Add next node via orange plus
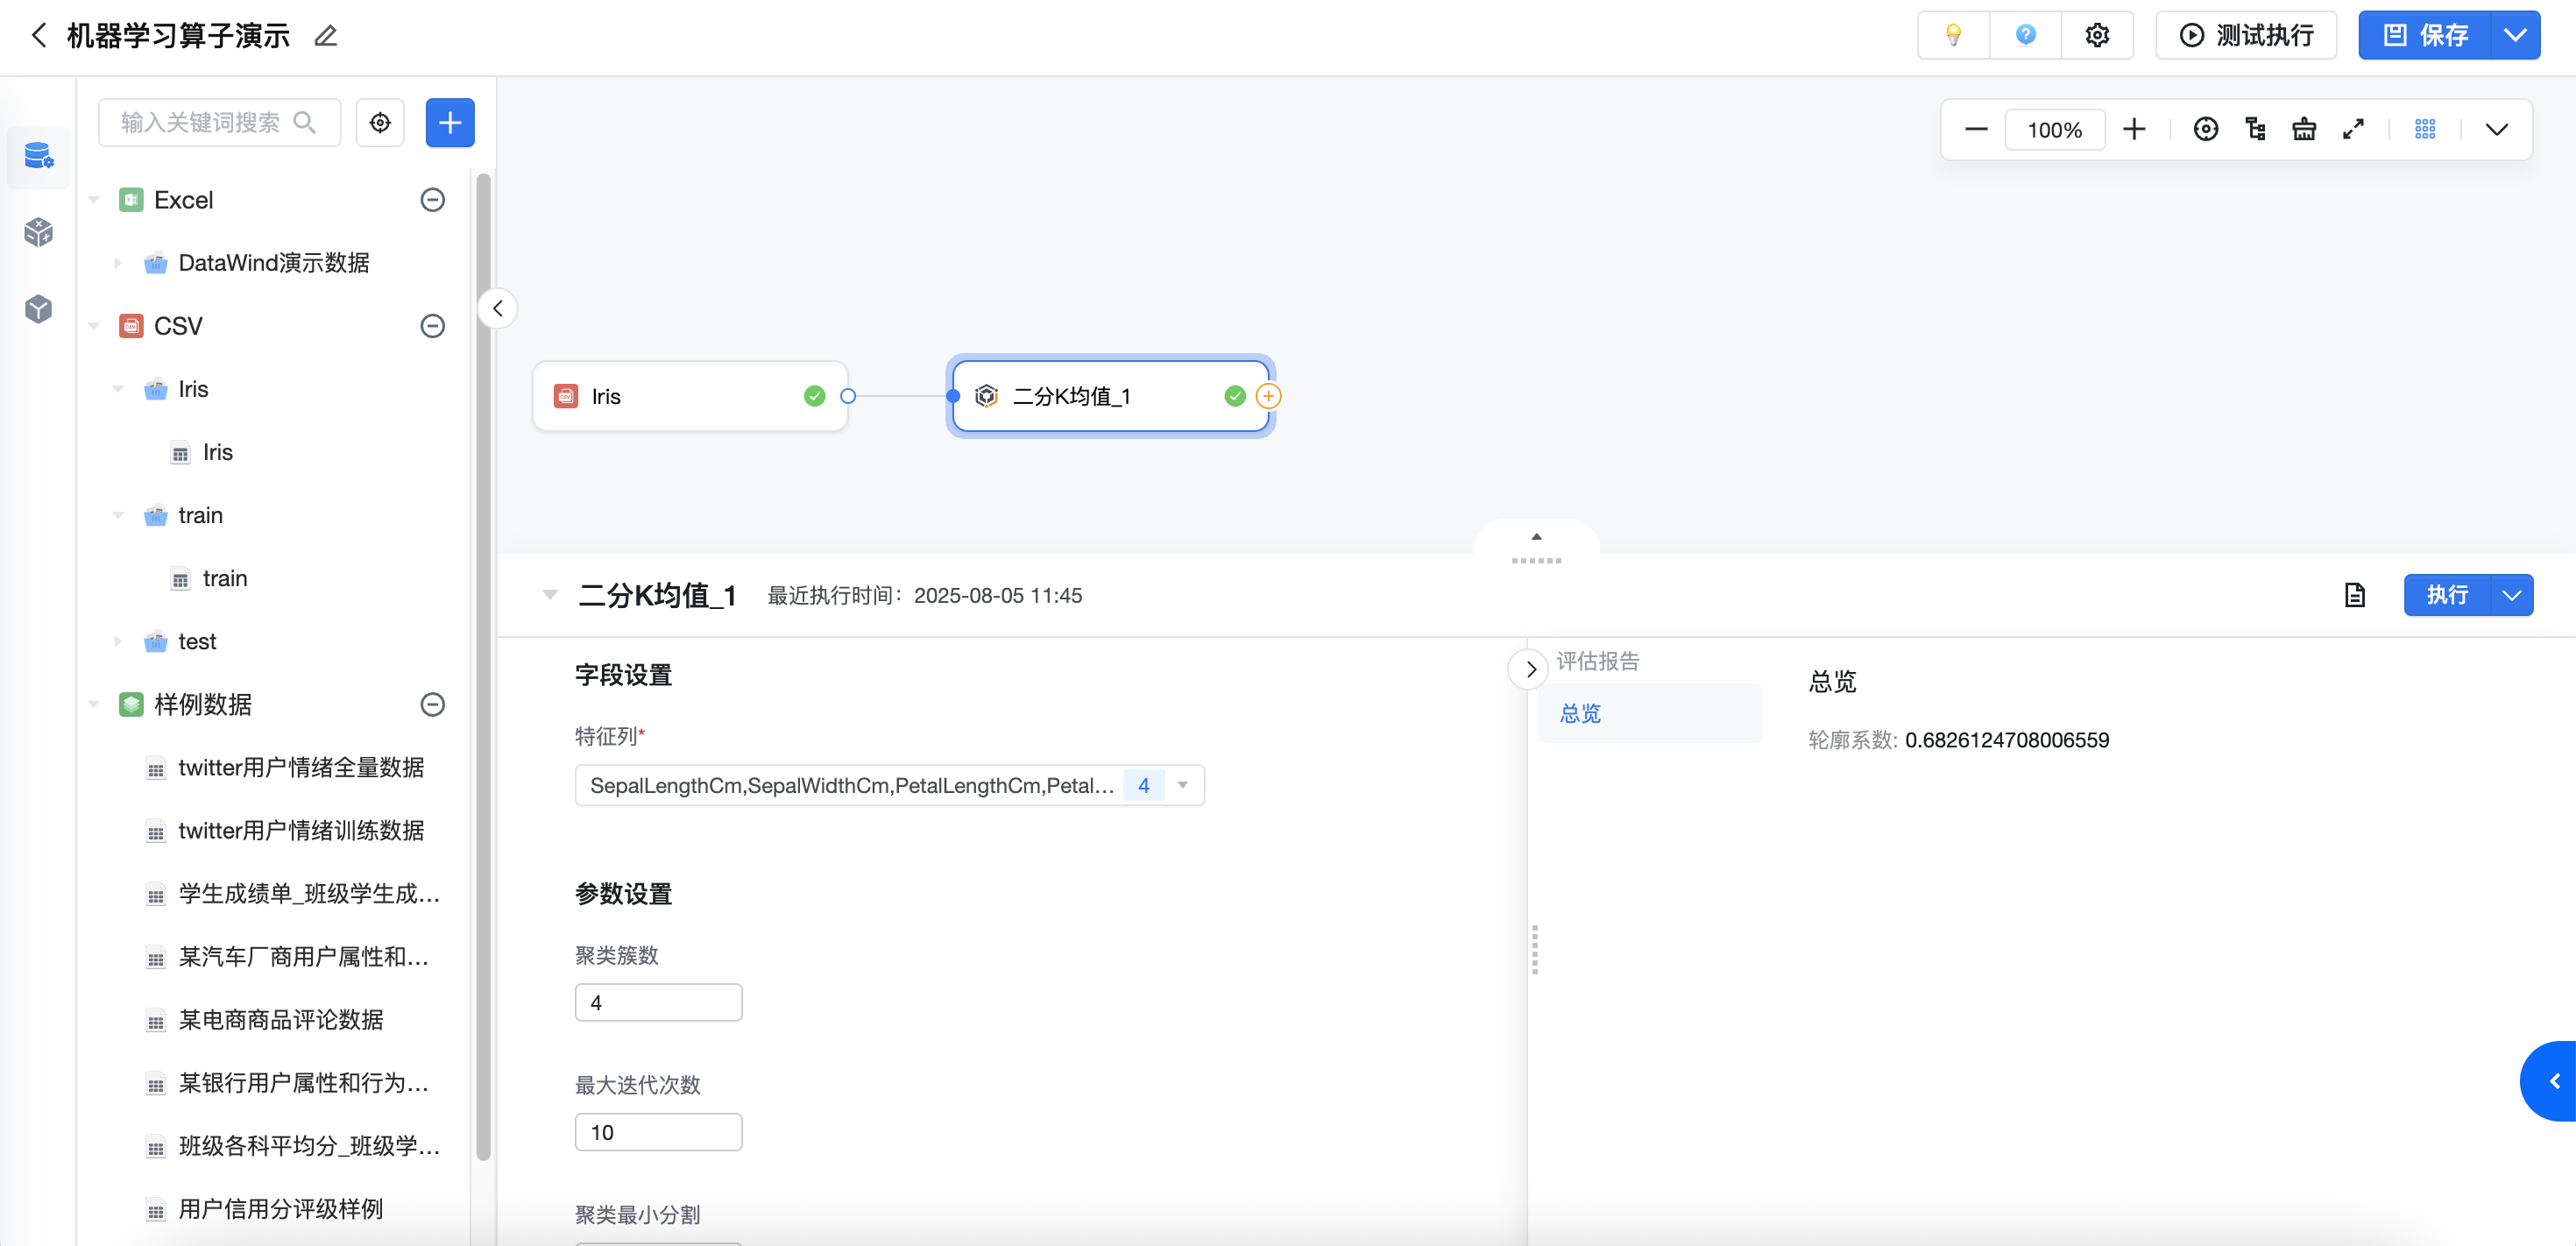The width and height of the screenshot is (2576, 1246). [x=1268, y=397]
